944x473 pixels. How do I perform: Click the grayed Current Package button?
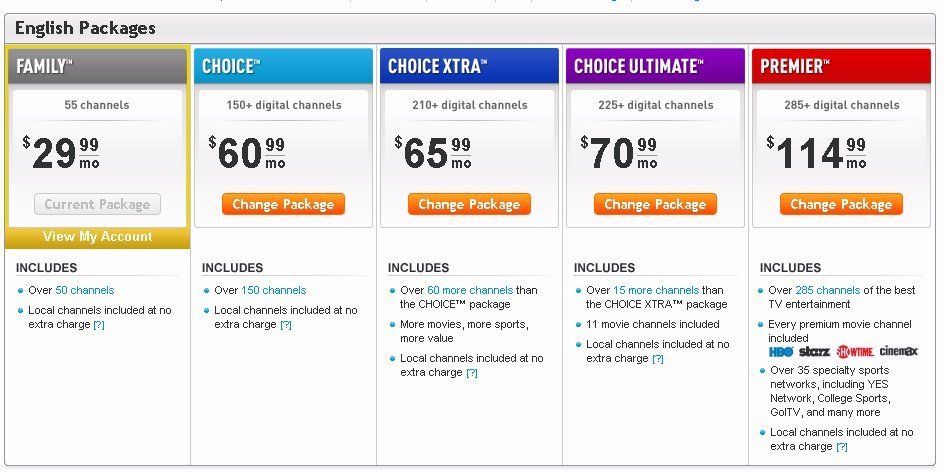[98, 204]
